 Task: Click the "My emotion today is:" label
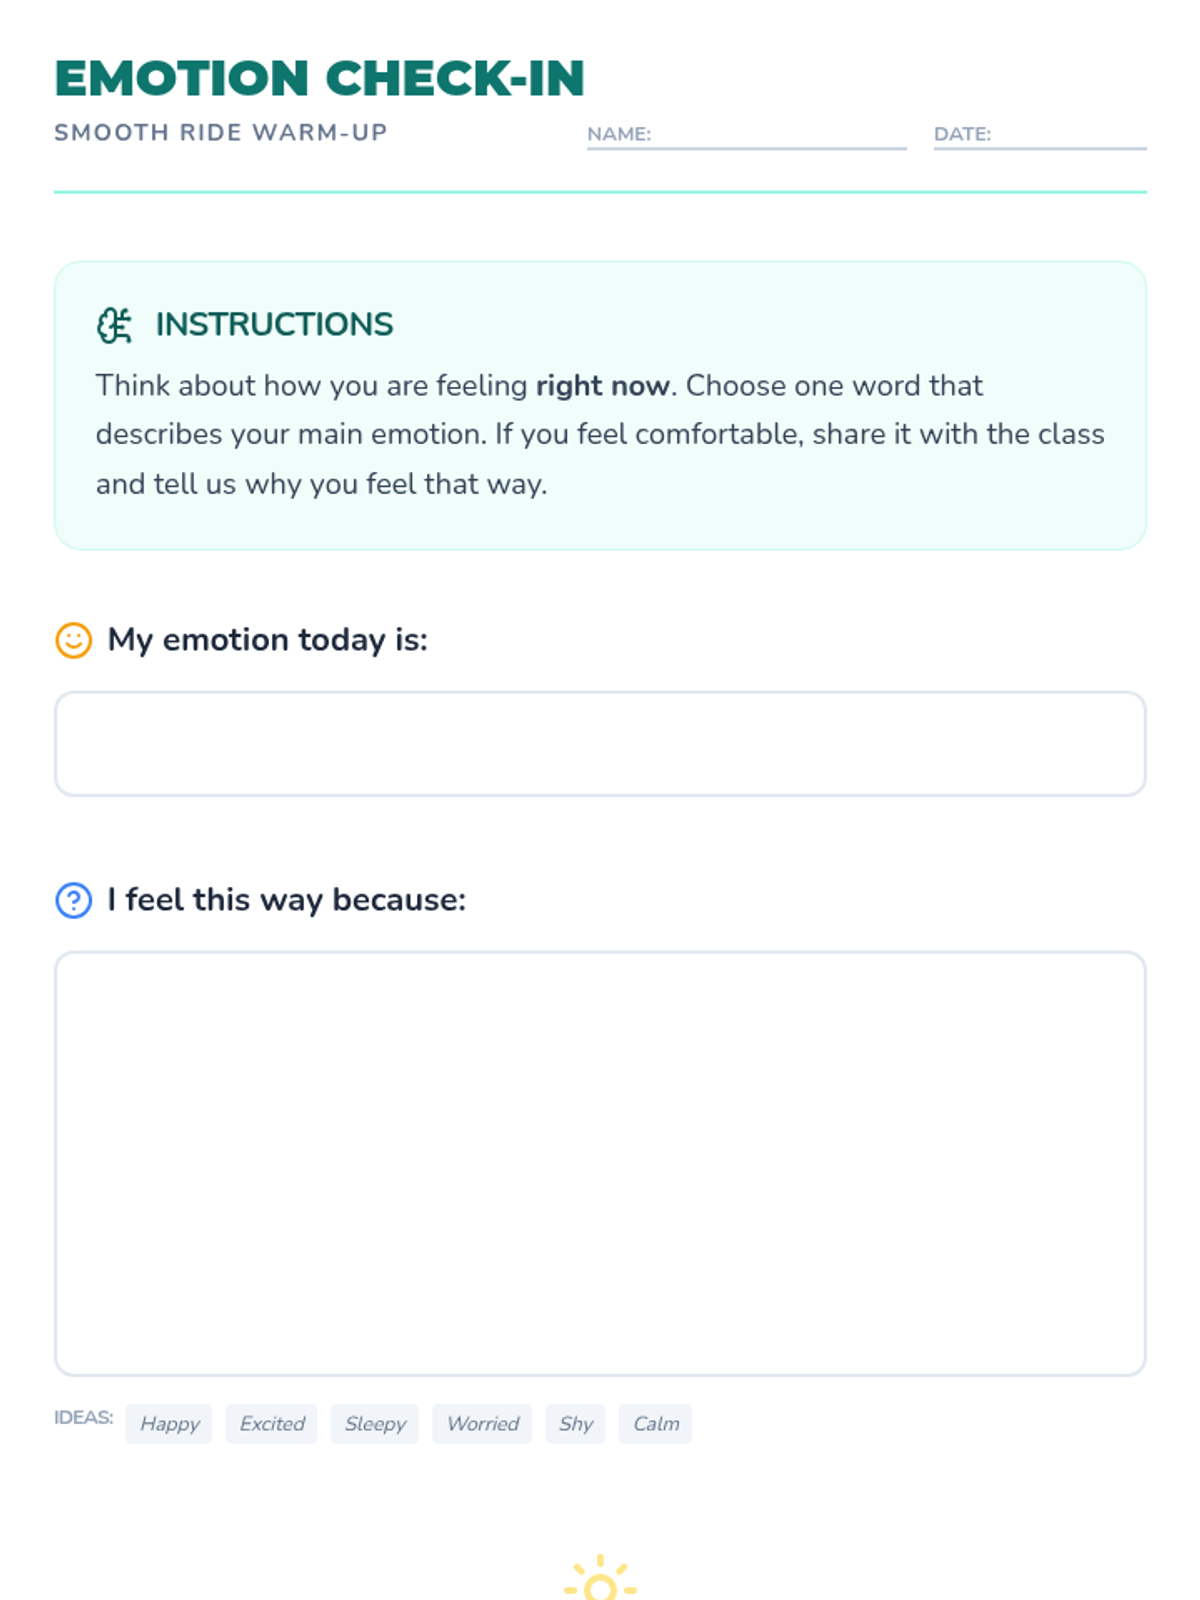267,640
